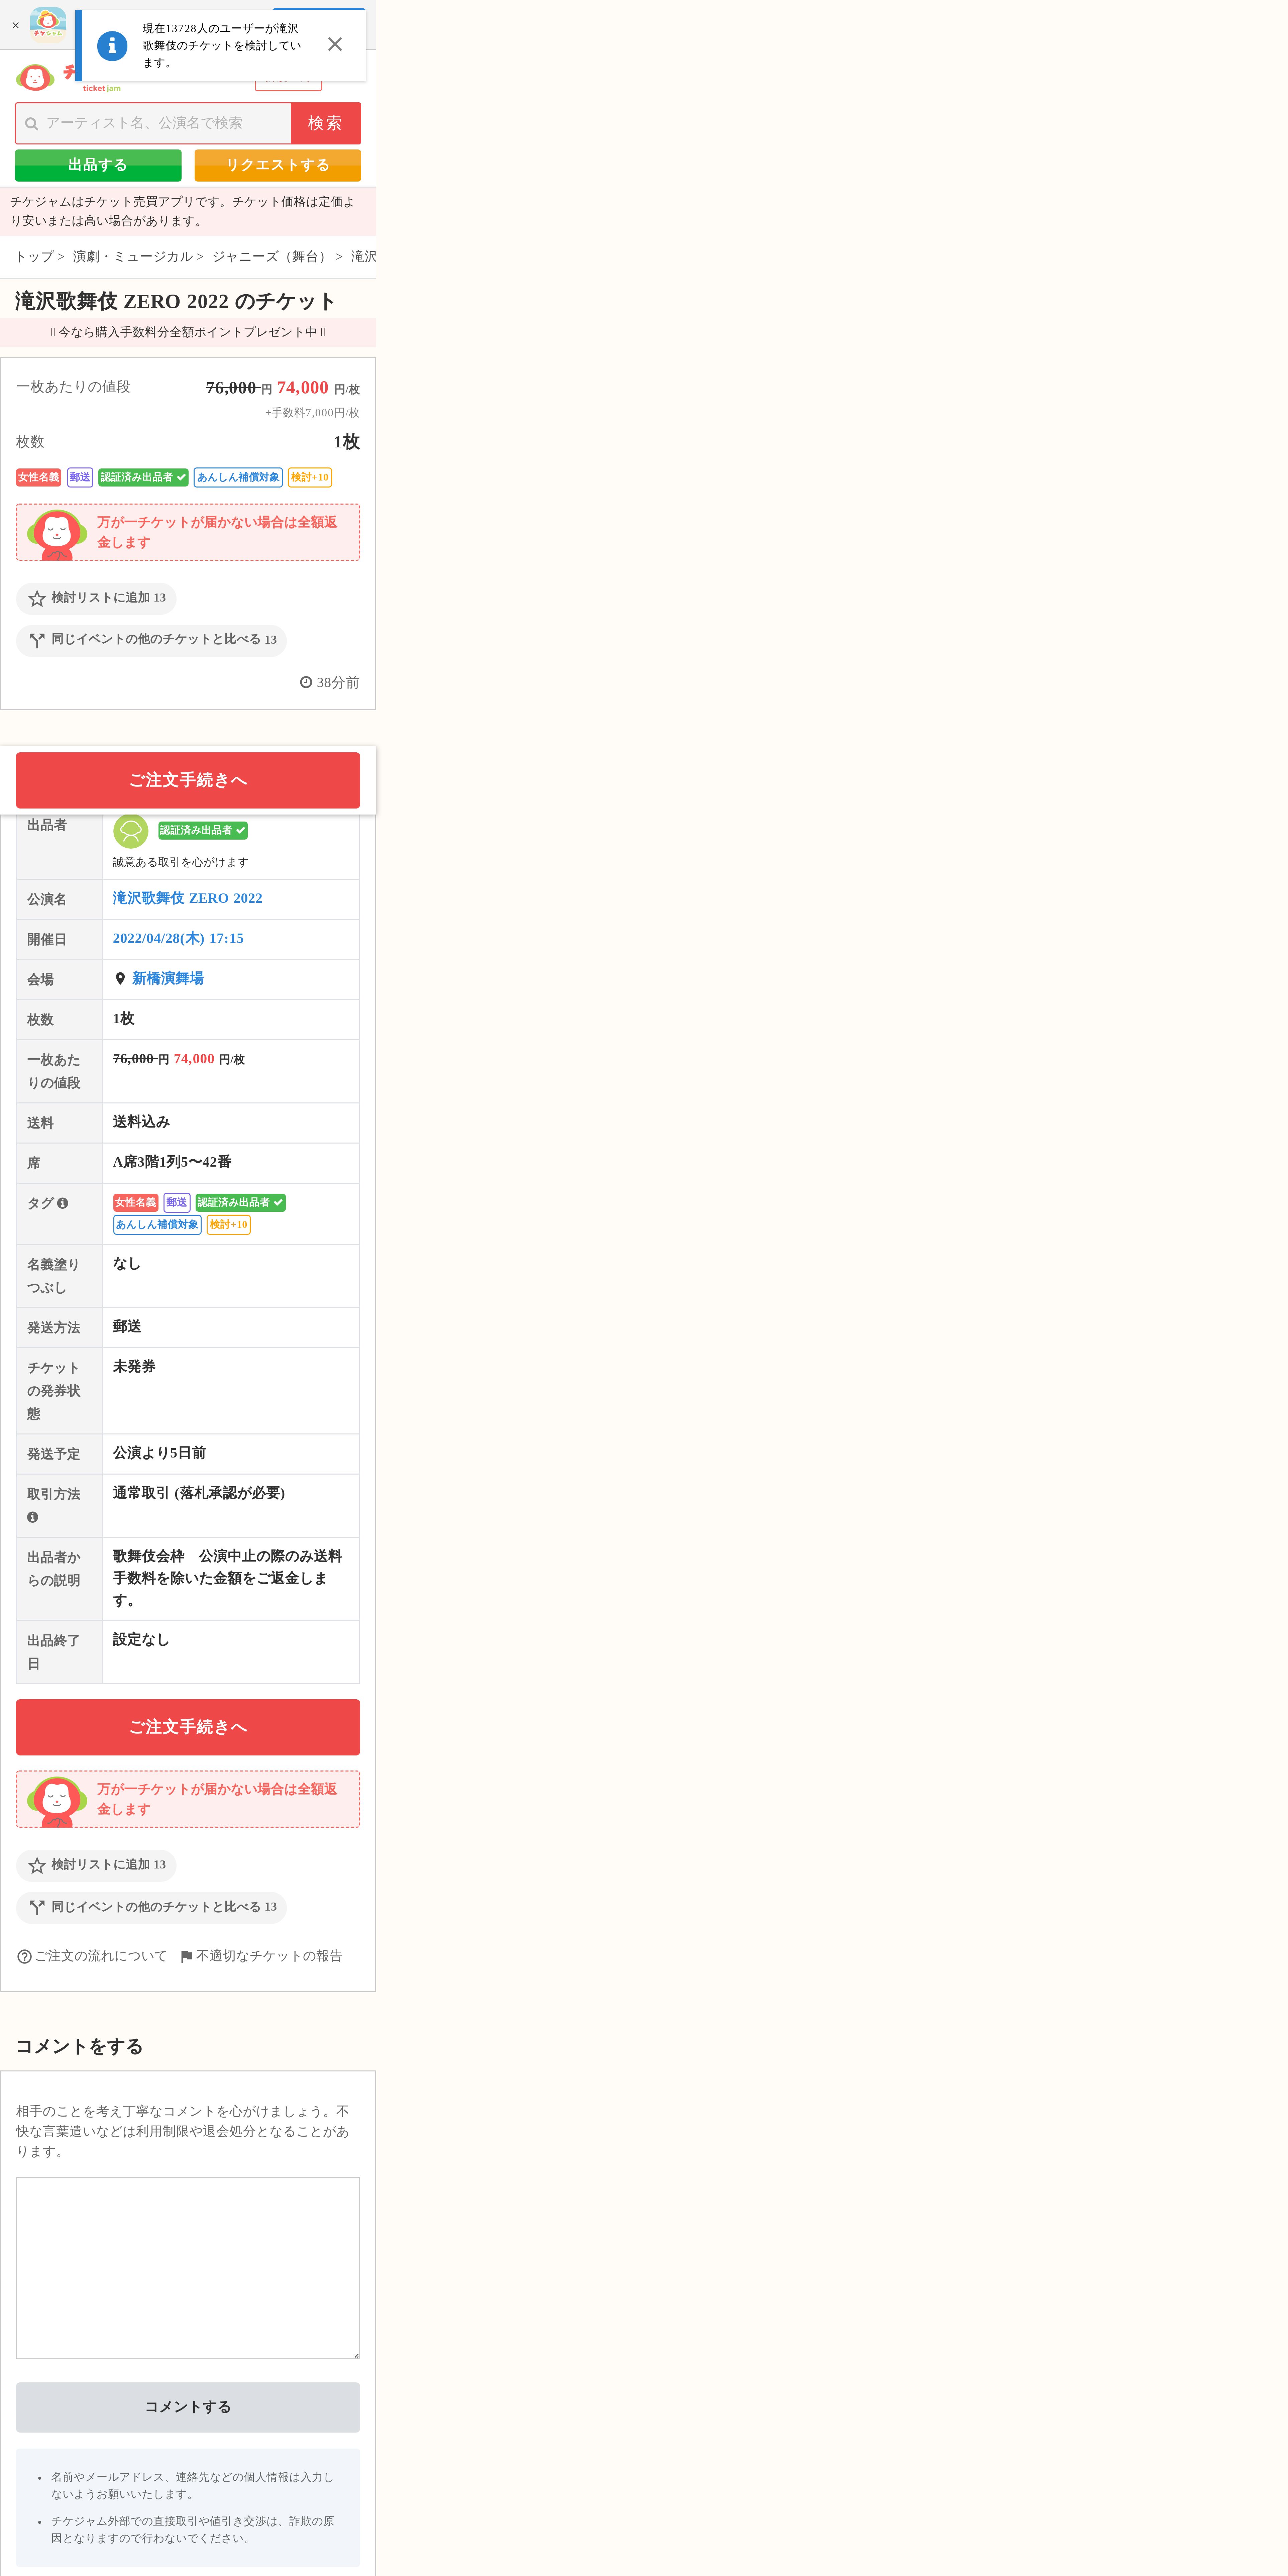1288x2576 pixels.
Task: Click lower 検討リストに追加 13 button
Action: tap(96, 1865)
